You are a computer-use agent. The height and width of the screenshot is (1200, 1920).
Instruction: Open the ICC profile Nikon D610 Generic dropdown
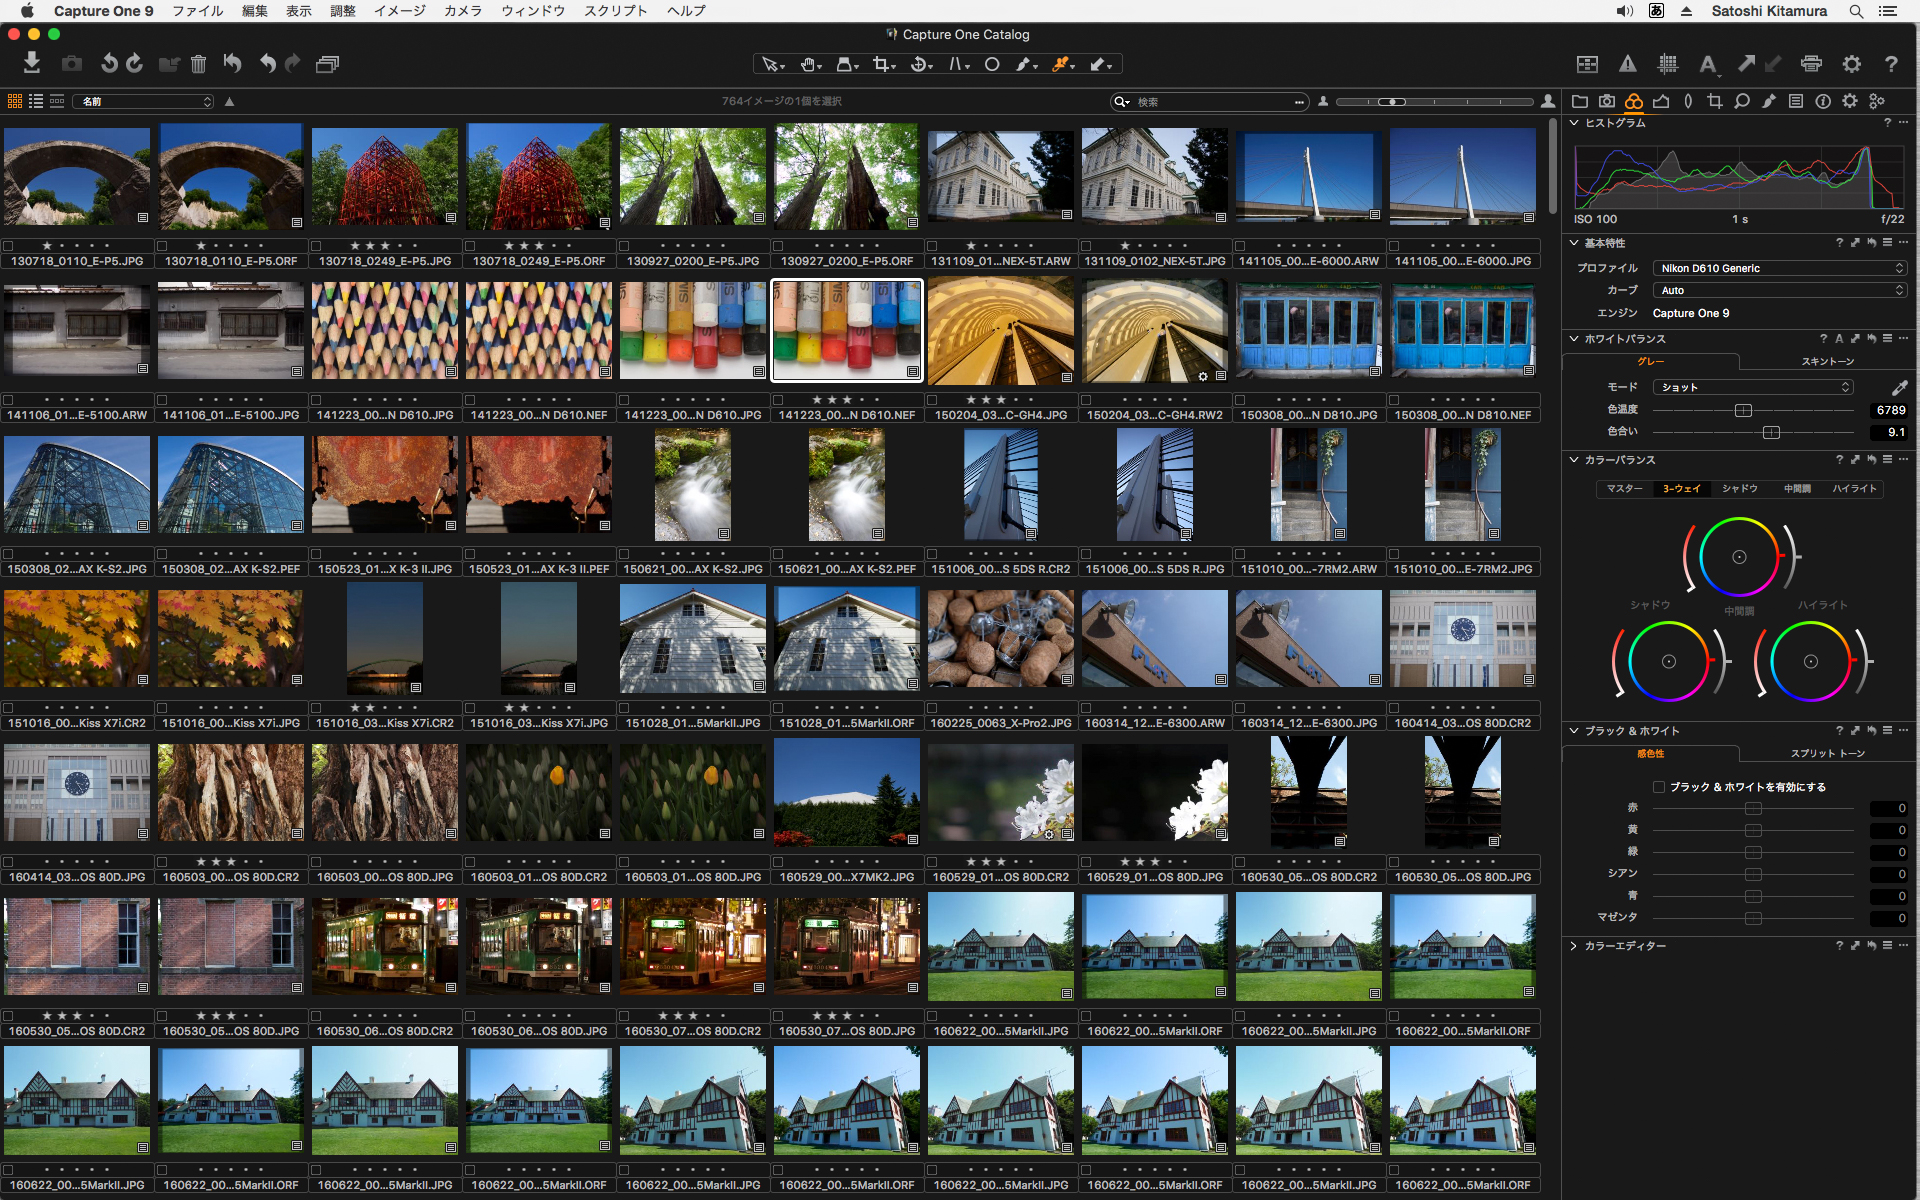tap(1780, 268)
